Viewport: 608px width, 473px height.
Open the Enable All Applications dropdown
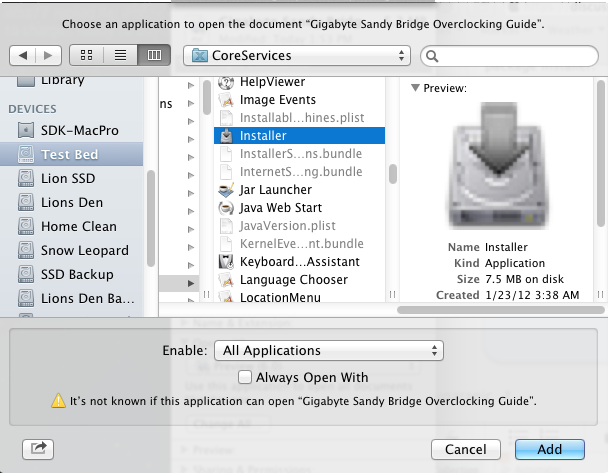pos(329,350)
